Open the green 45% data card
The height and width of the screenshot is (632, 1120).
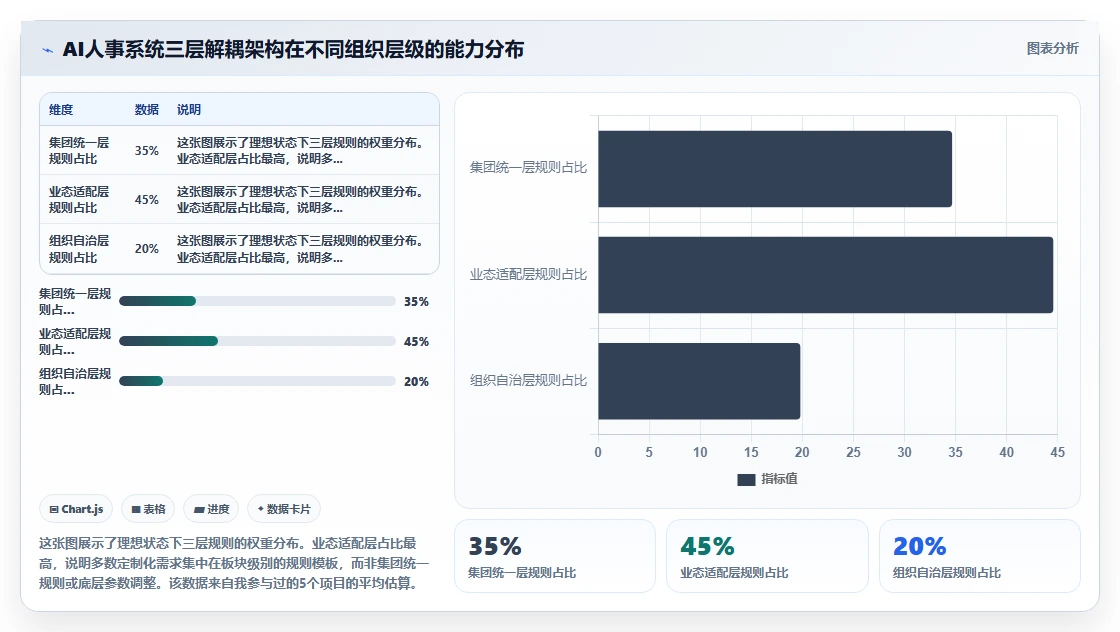[767, 556]
